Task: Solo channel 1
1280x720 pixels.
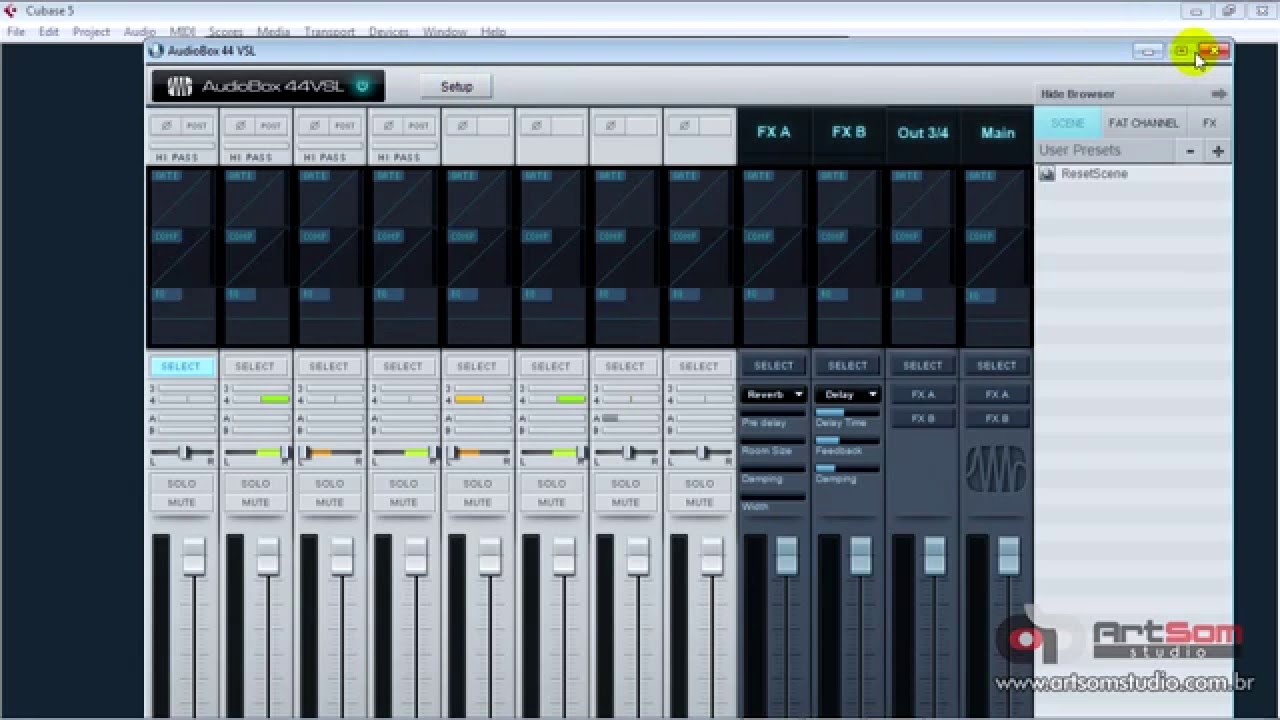Action: point(181,484)
